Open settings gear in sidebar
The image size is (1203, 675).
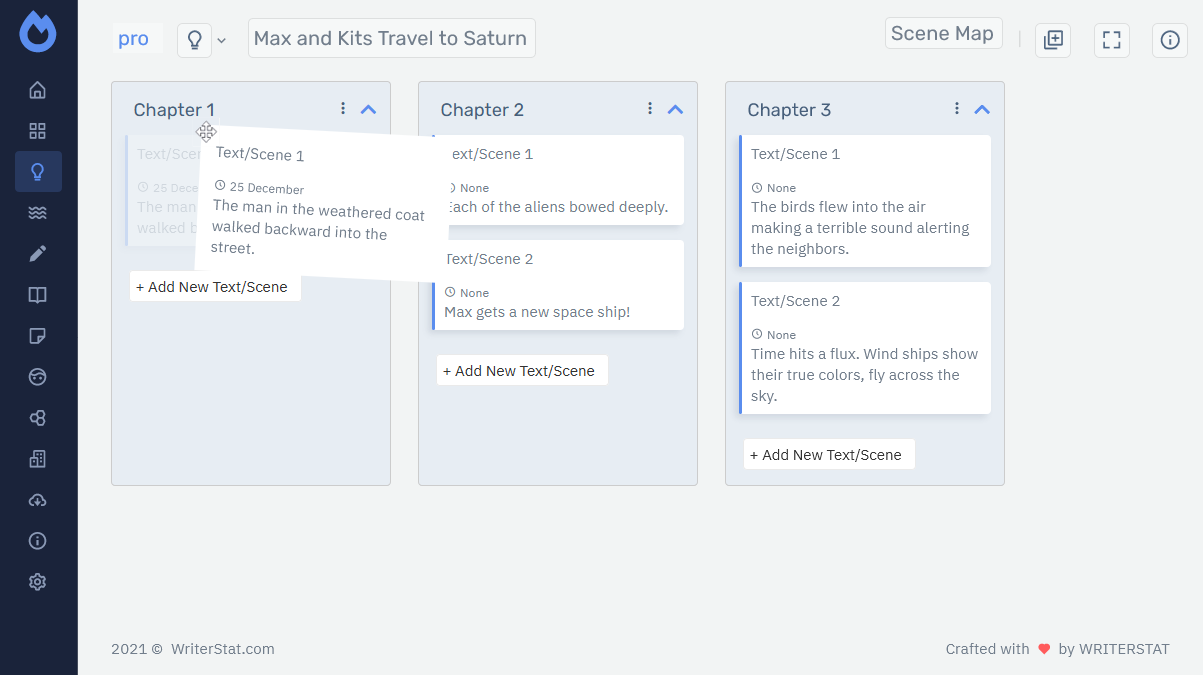coord(38,582)
